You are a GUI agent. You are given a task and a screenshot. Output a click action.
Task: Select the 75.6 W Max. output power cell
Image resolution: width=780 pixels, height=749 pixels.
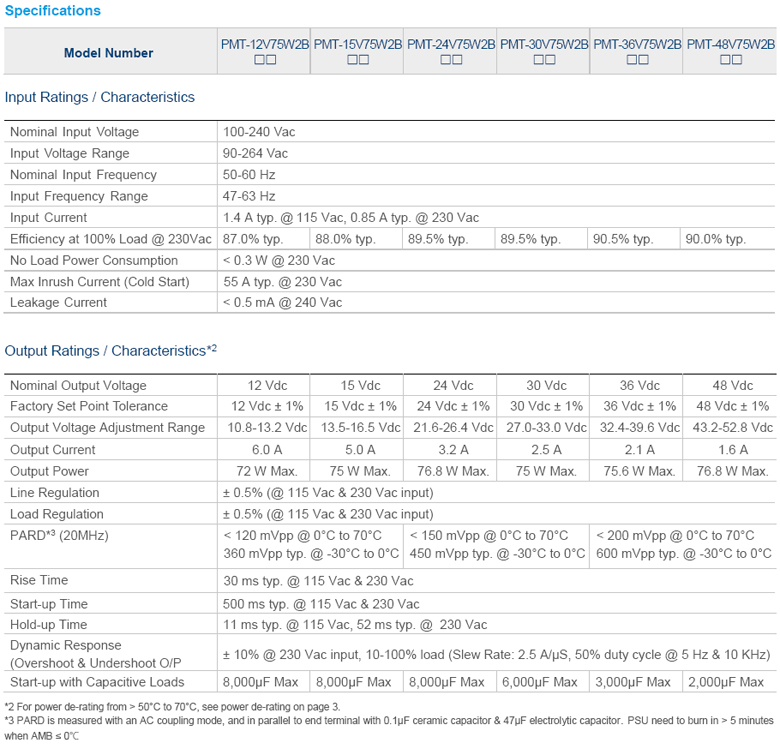[x=637, y=471]
